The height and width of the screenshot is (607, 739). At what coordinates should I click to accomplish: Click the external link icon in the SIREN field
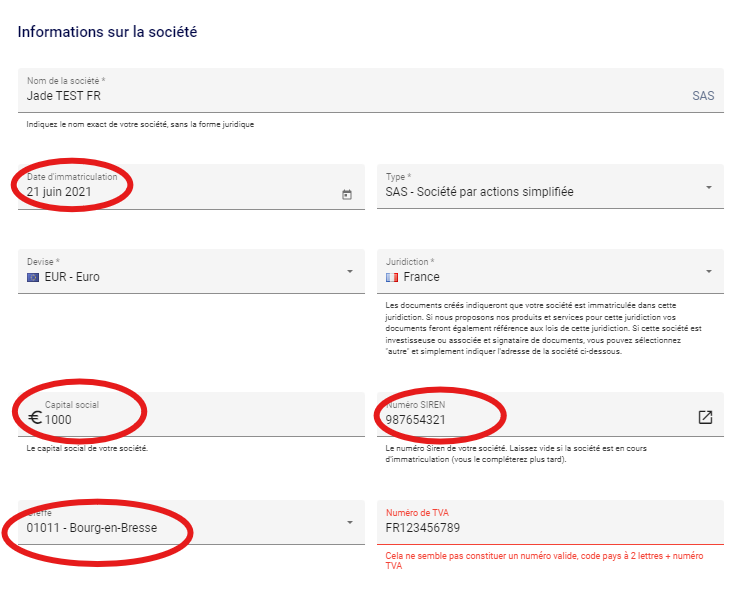click(705, 417)
